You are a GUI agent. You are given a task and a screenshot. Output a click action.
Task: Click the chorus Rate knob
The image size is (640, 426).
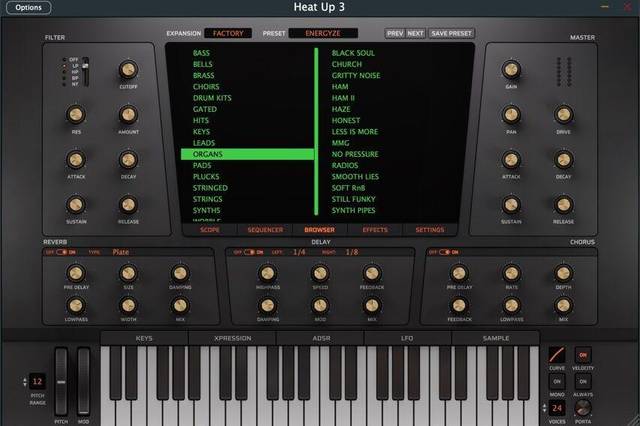(x=511, y=273)
